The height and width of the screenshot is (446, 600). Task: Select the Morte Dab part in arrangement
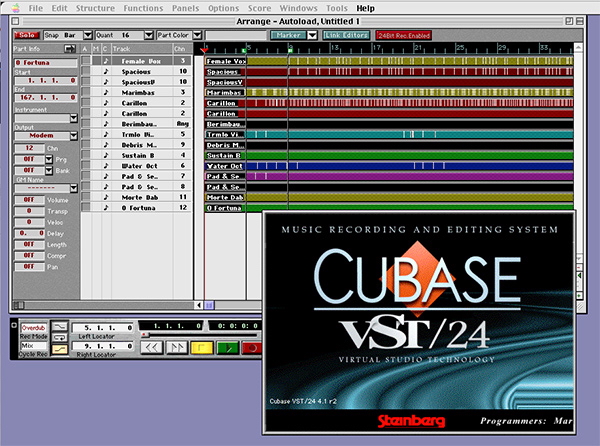[389, 197]
